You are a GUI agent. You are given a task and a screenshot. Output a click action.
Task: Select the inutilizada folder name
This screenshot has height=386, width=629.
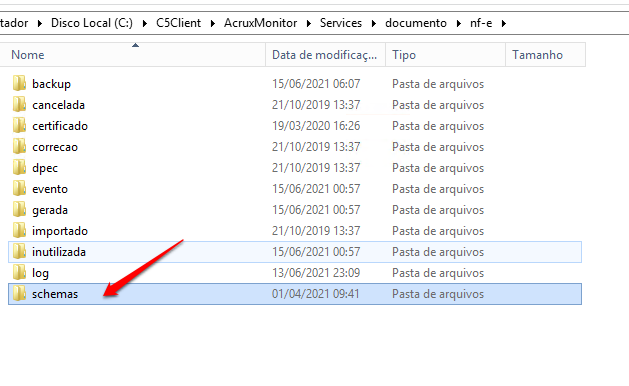59,252
